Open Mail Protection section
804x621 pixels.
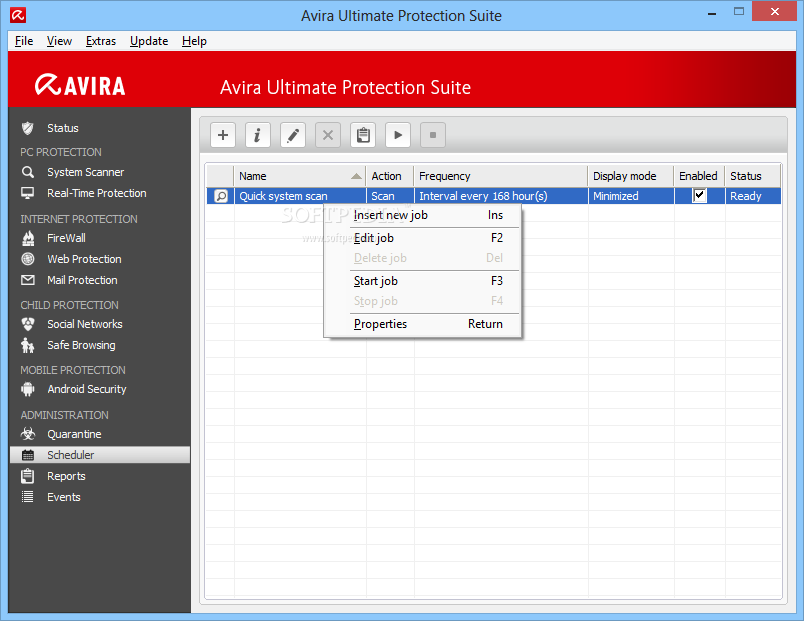point(82,281)
